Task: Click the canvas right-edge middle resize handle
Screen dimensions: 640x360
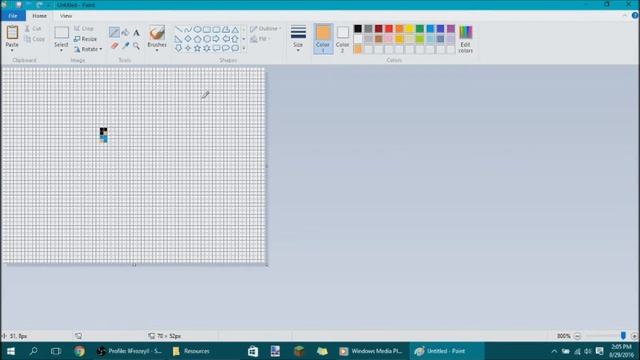Action: [267, 166]
